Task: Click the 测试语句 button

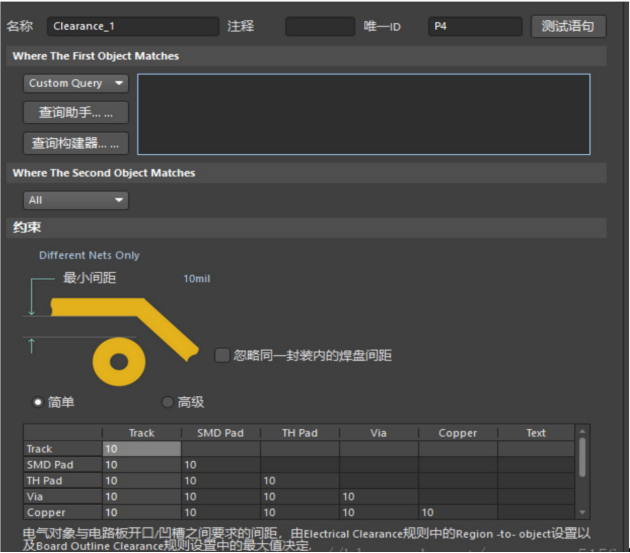Action: tap(567, 26)
